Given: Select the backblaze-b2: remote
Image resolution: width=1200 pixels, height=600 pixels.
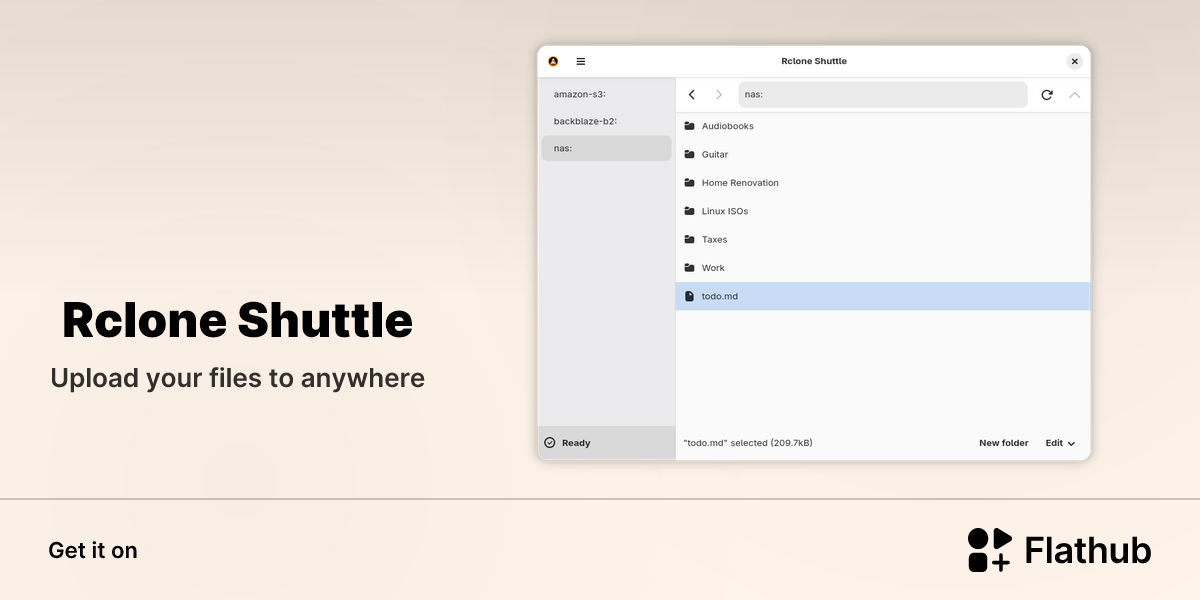Looking at the screenshot, I should pyautogui.click(x=606, y=121).
